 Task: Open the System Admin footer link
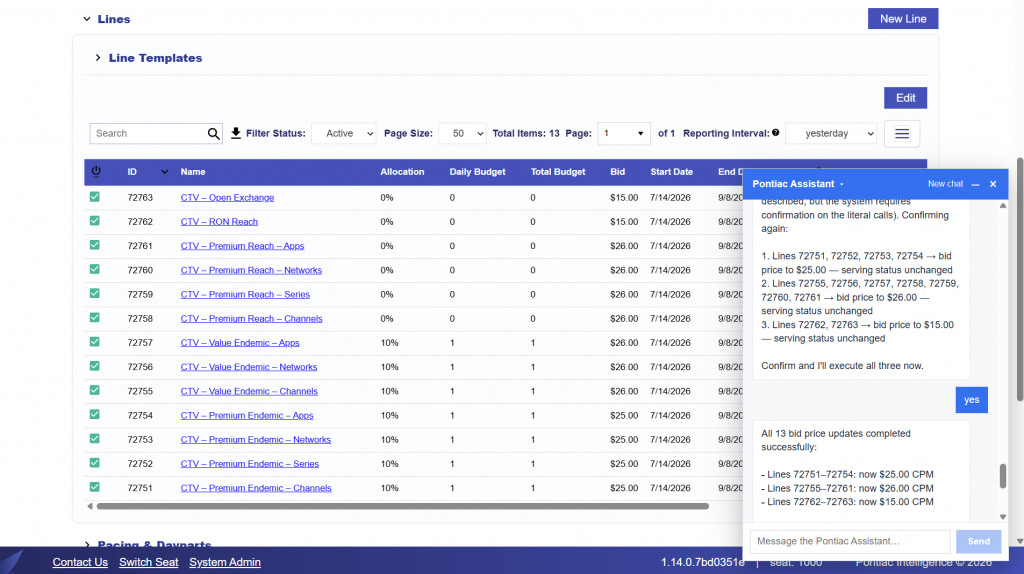pos(225,562)
